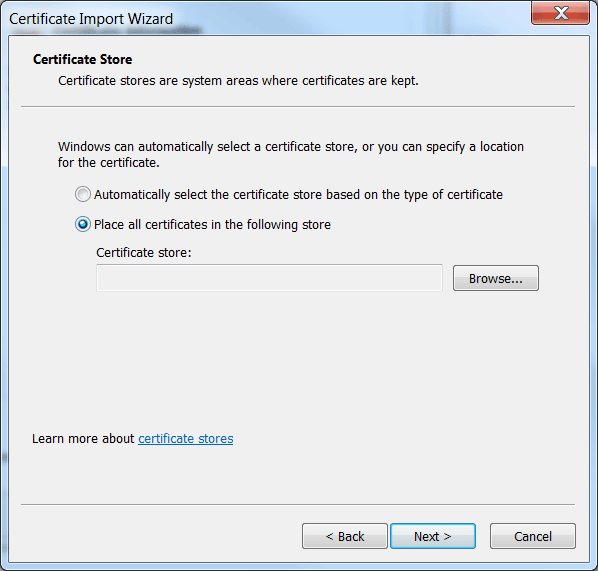Viewport: 598px width, 571px height.
Task: Proceed with the Next > button
Action: [x=433, y=536]
